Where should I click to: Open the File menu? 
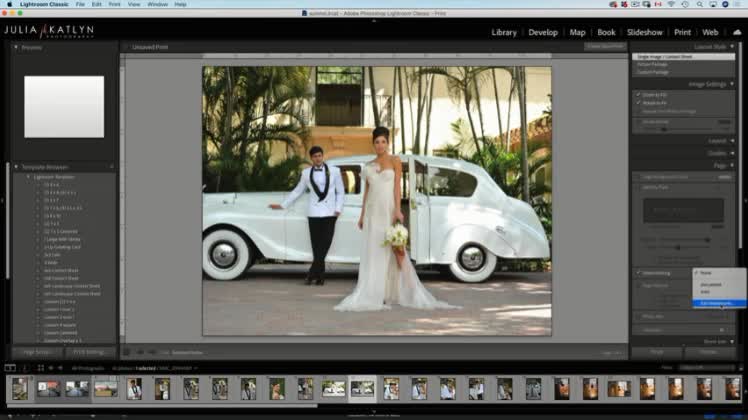coord(80,4)
